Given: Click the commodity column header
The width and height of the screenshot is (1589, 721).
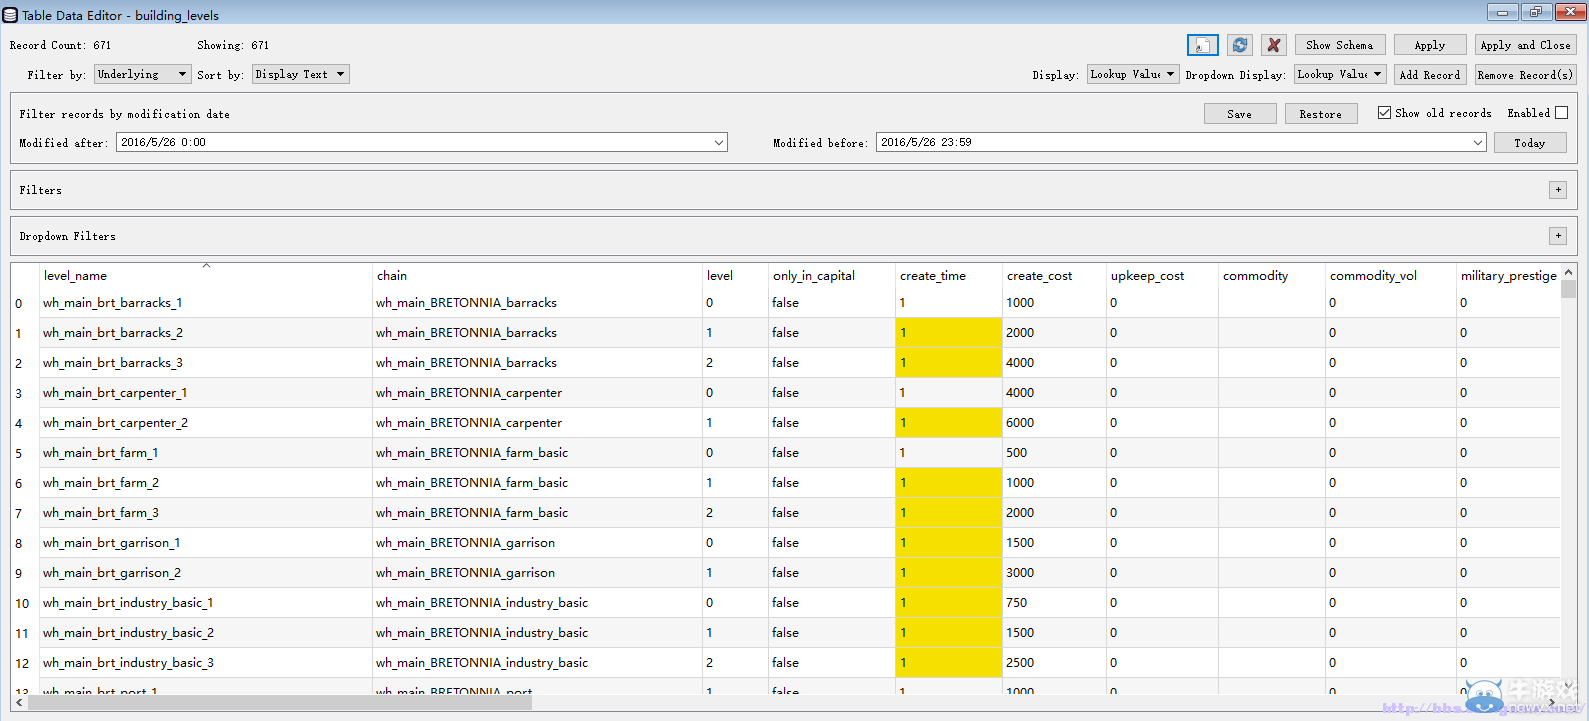Looking at the screenshot, I should click(1272, 276).
